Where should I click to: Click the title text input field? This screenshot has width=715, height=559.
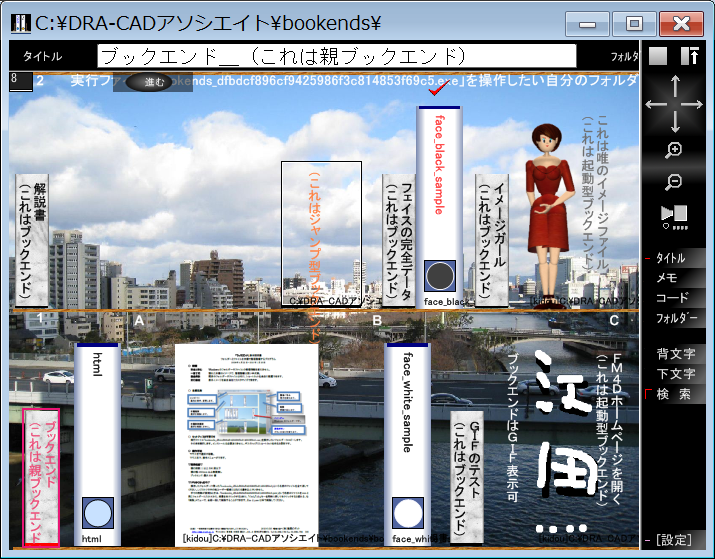(337, 57)
